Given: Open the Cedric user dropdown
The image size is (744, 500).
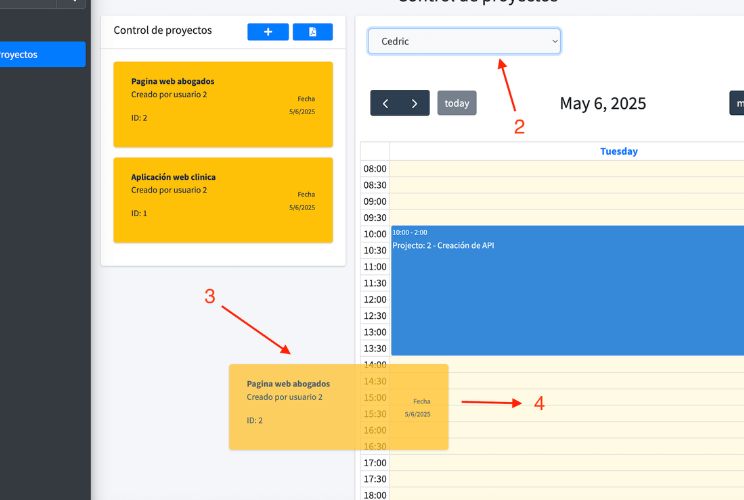Looking at the screenshot, I should tap(464, 41).
